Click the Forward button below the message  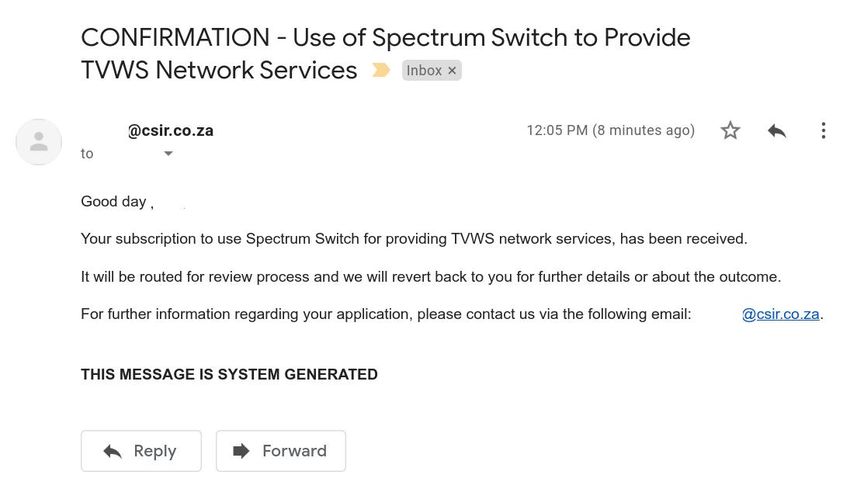tap(281, 451)
